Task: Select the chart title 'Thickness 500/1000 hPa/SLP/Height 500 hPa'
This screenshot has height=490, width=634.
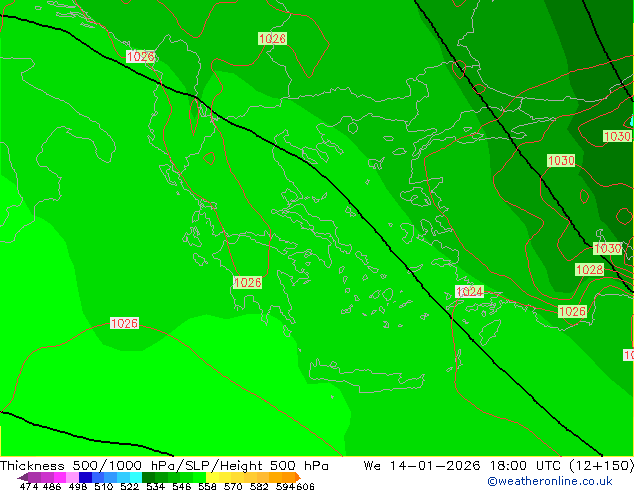Action: tap(164, 466)
